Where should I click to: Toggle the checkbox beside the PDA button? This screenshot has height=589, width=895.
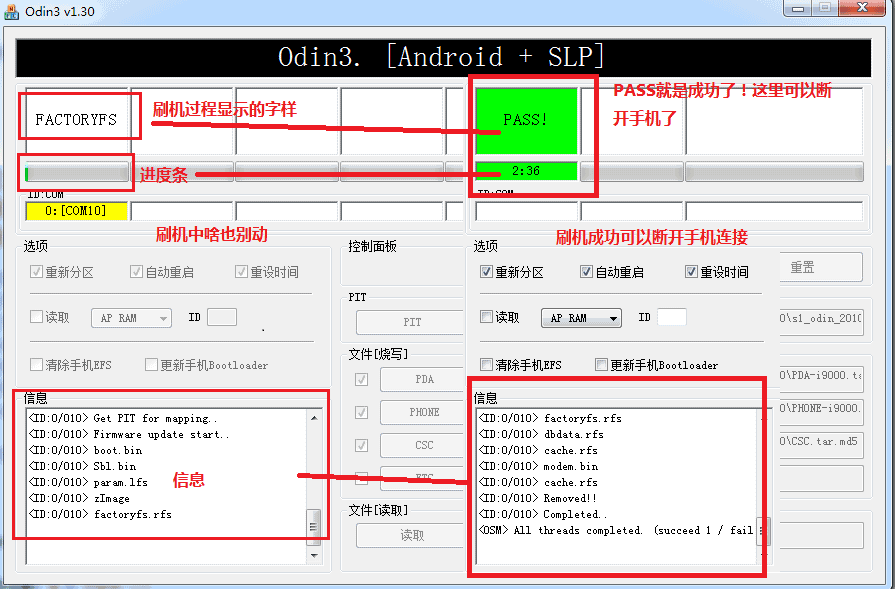click(x=361, y=380)
